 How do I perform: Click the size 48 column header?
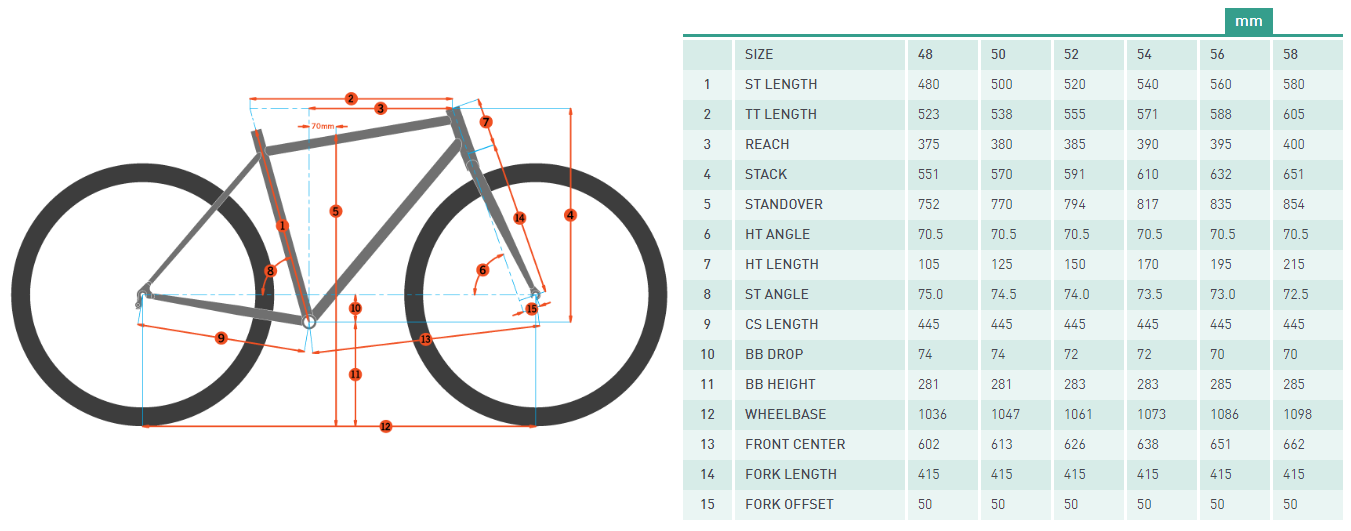925,54
